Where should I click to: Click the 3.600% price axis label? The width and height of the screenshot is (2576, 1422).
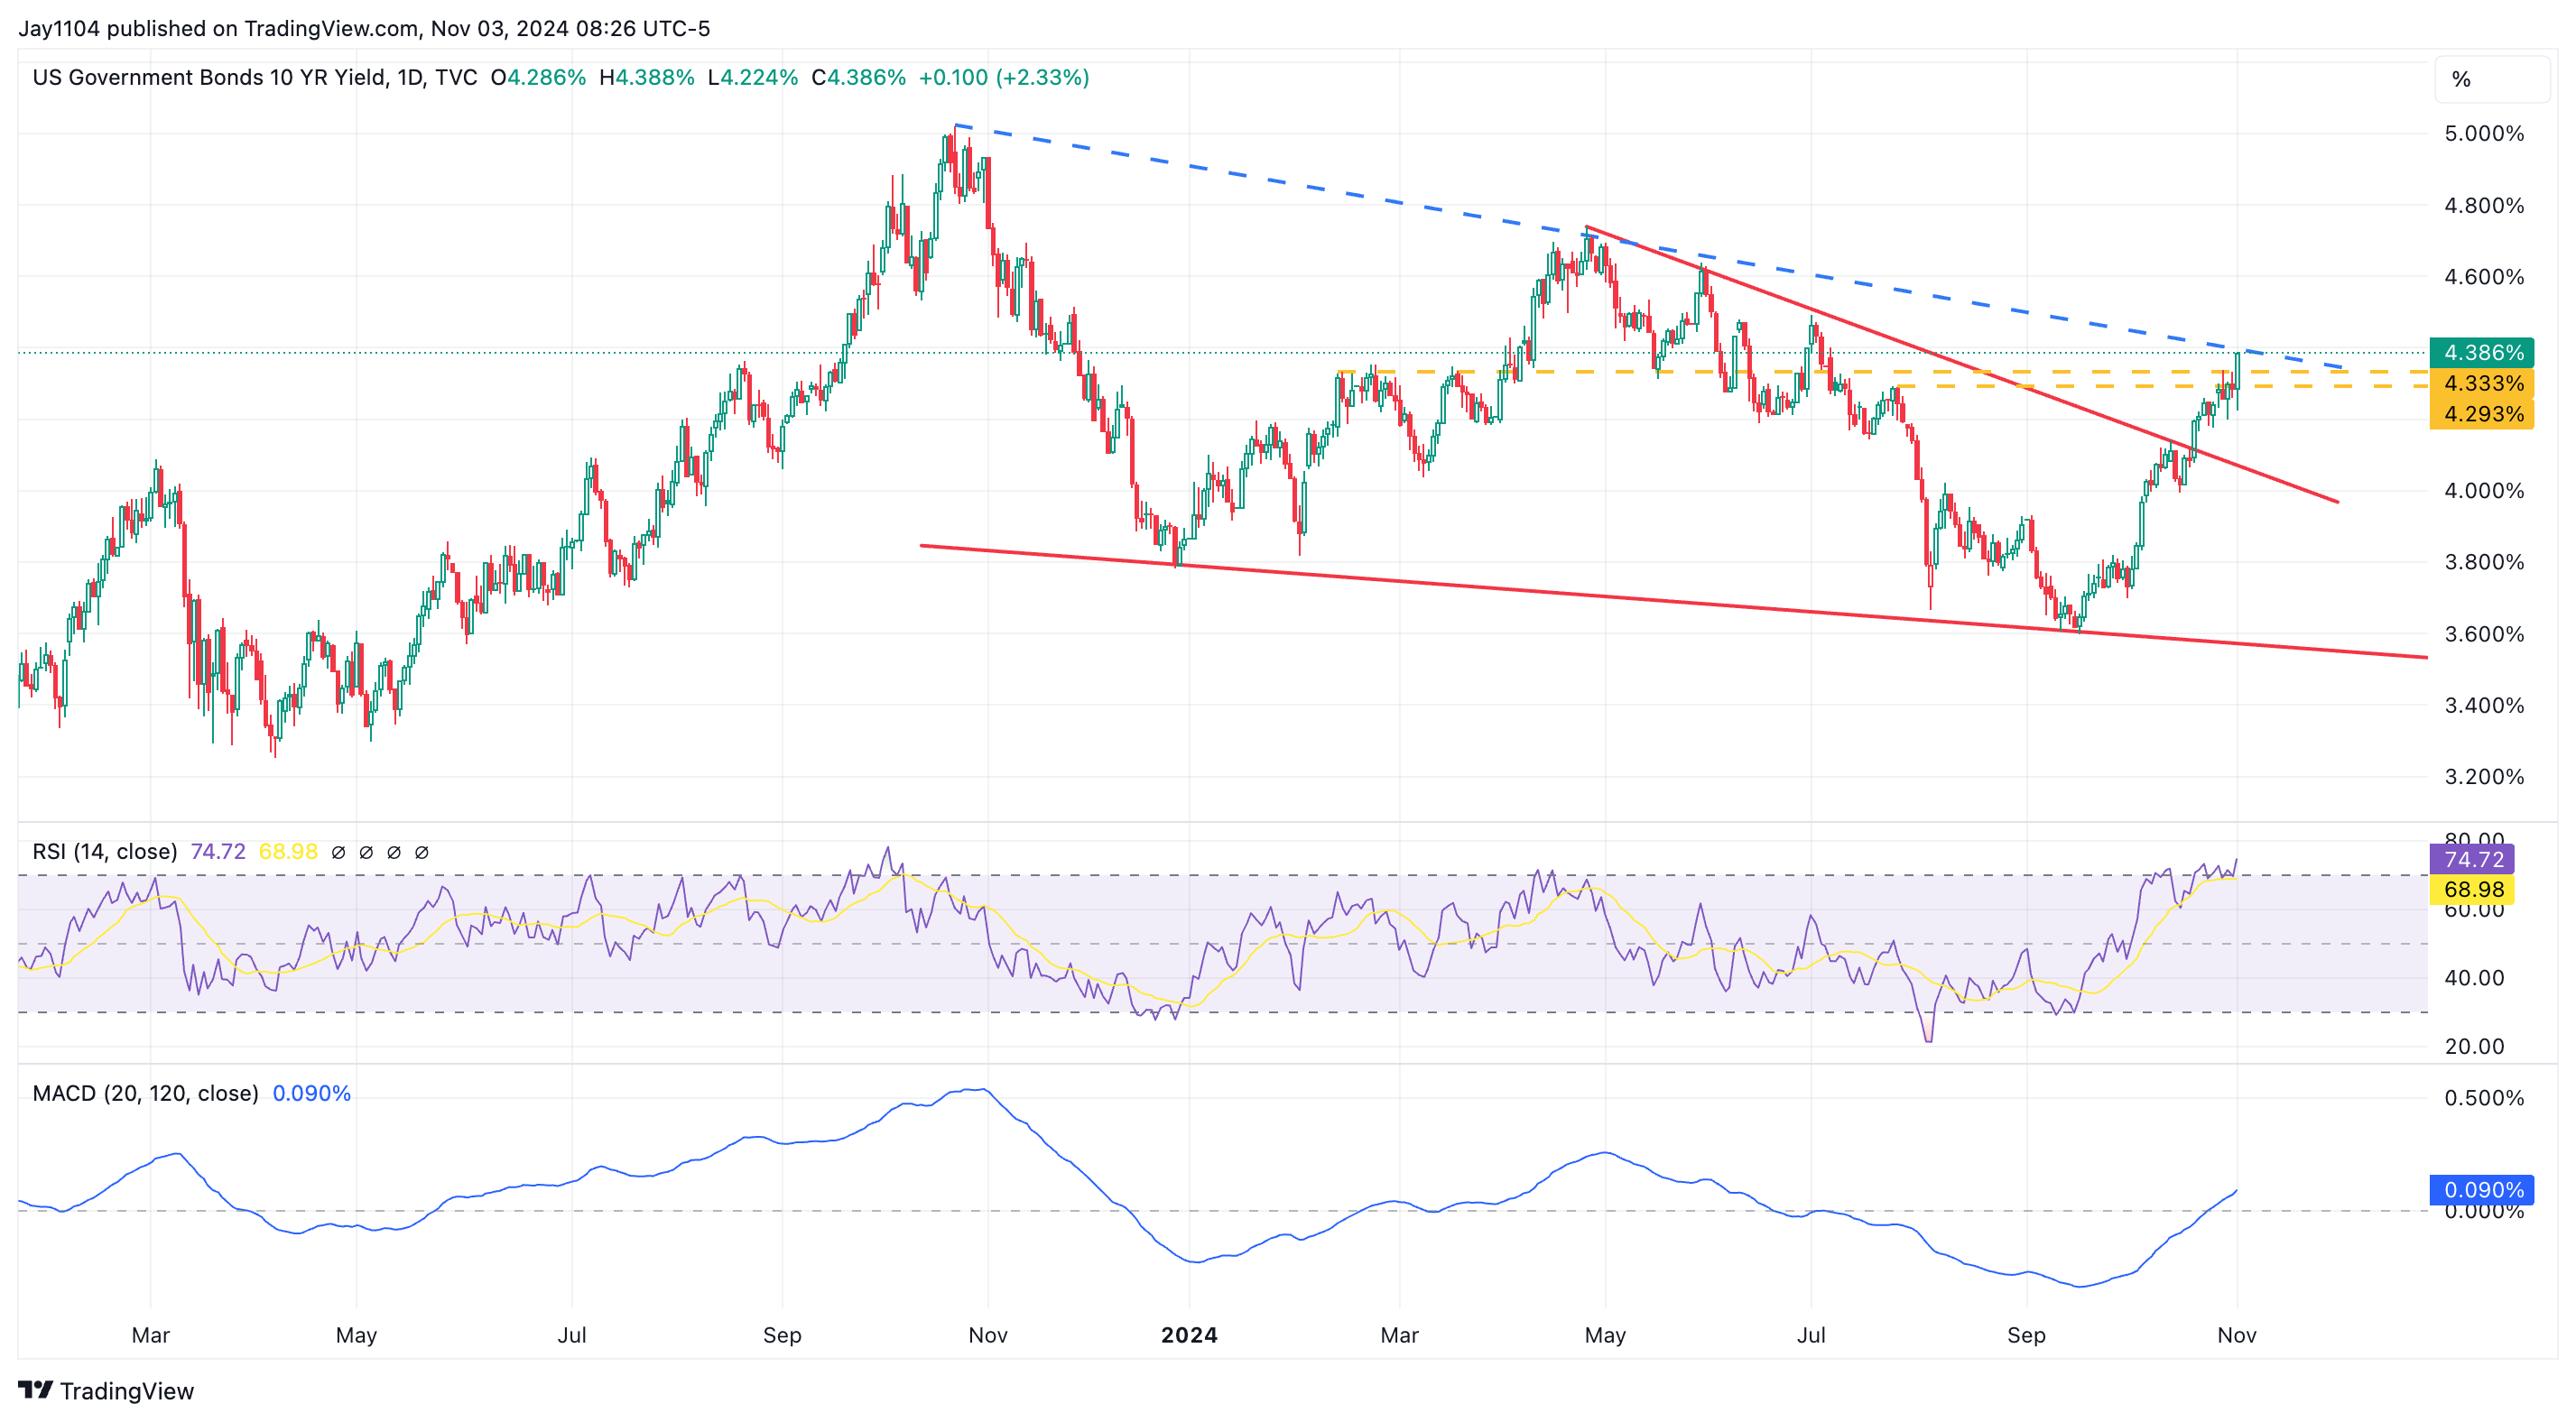2484,633
